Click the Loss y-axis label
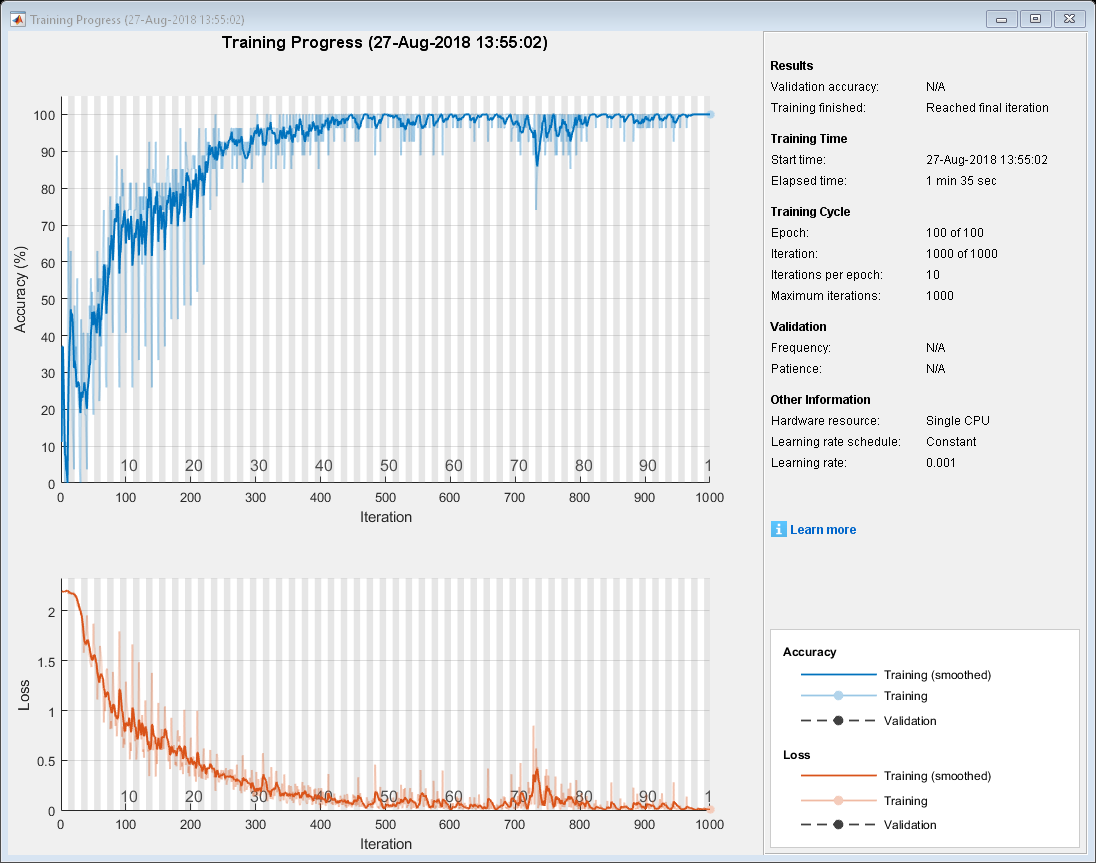Viewport: 1096px width, 863px height. [x=24, y=695]
